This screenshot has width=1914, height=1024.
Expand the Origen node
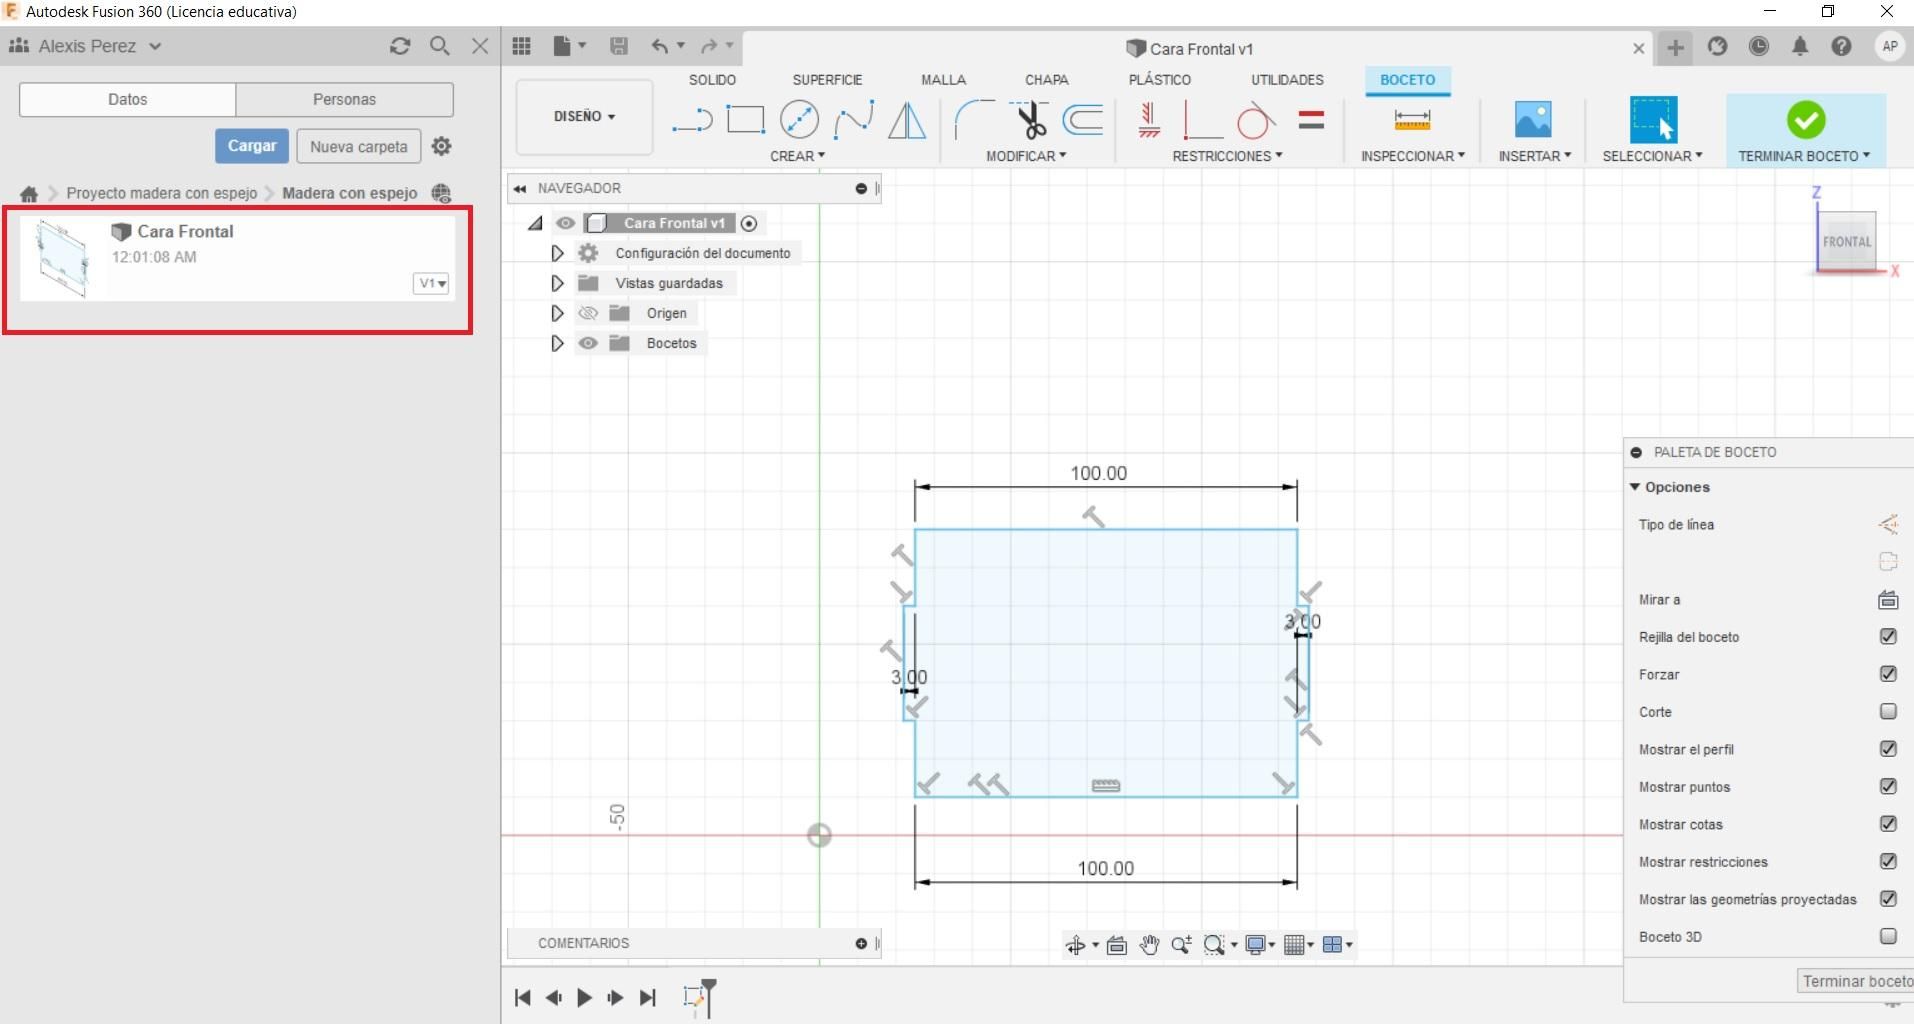557,313
